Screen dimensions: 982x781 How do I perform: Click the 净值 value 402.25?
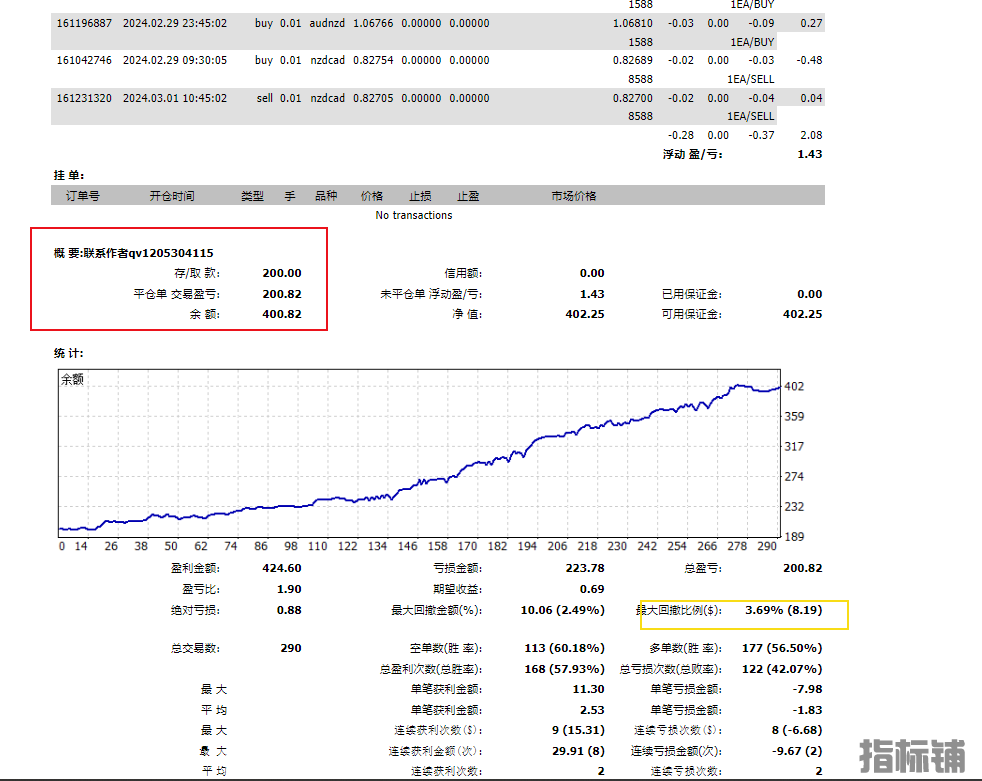[585, 314]
